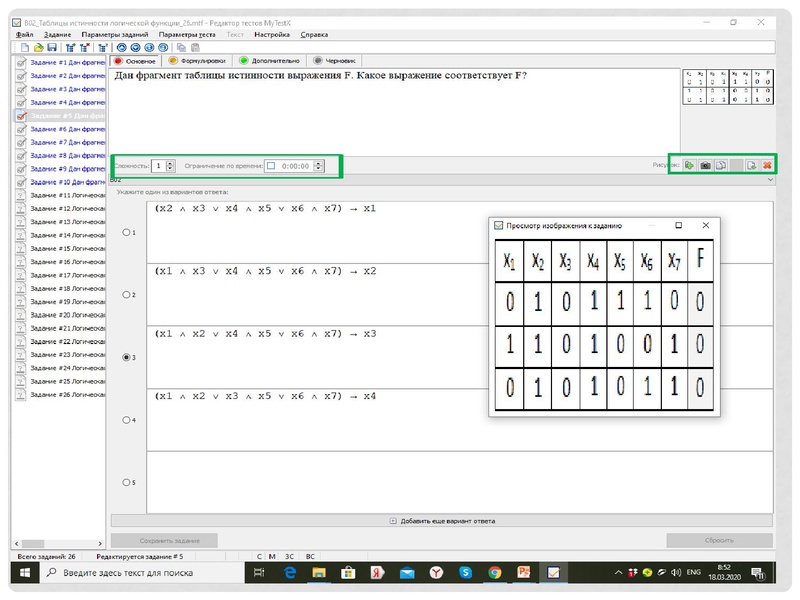Viewport: 800px width, 600px height.
Task: Click Добавить еще вариант ответа button
Action: [441, 521]
